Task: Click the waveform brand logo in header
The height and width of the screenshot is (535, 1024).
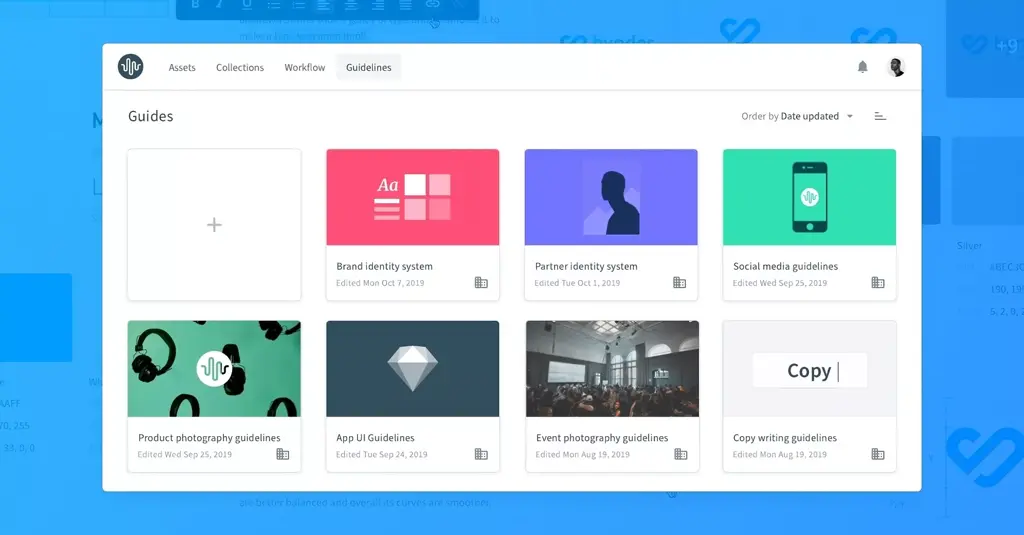Action: click(x=130, y=67)
